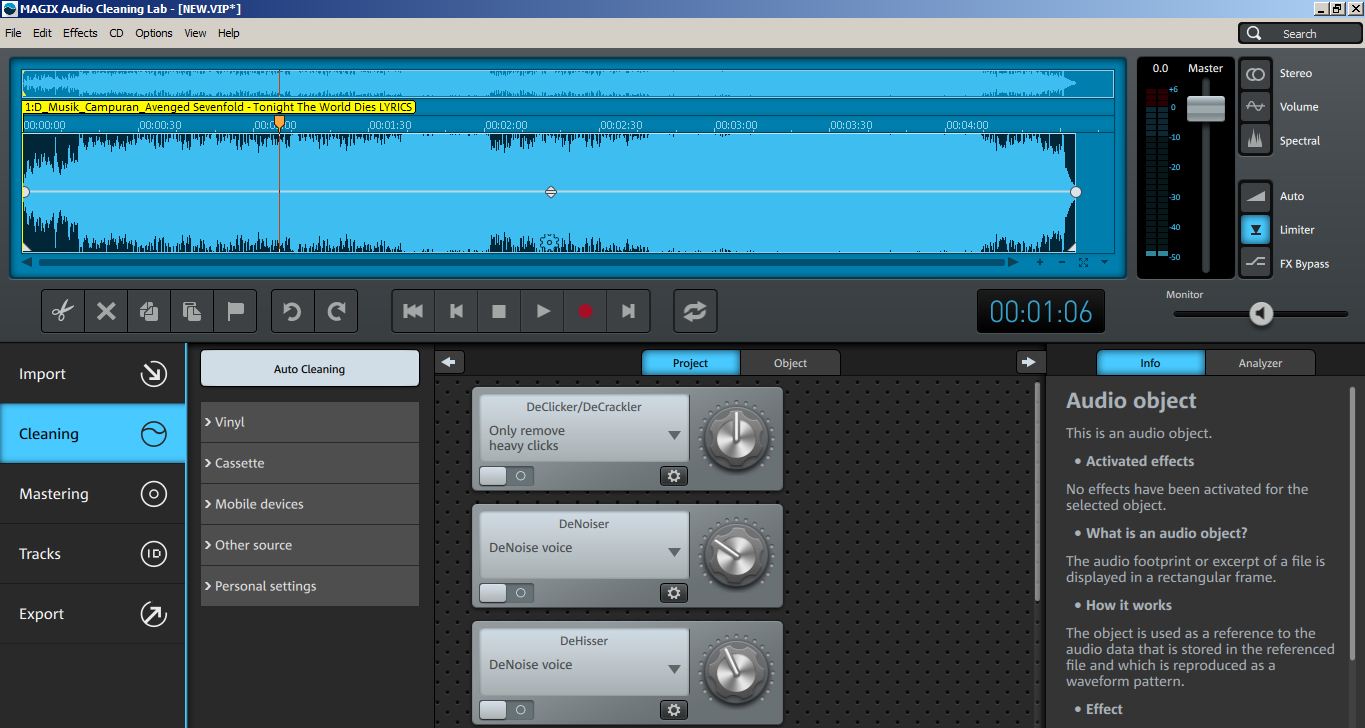Switch to the Analyzer tab

pyautogui.click(x=1260, y=363)
